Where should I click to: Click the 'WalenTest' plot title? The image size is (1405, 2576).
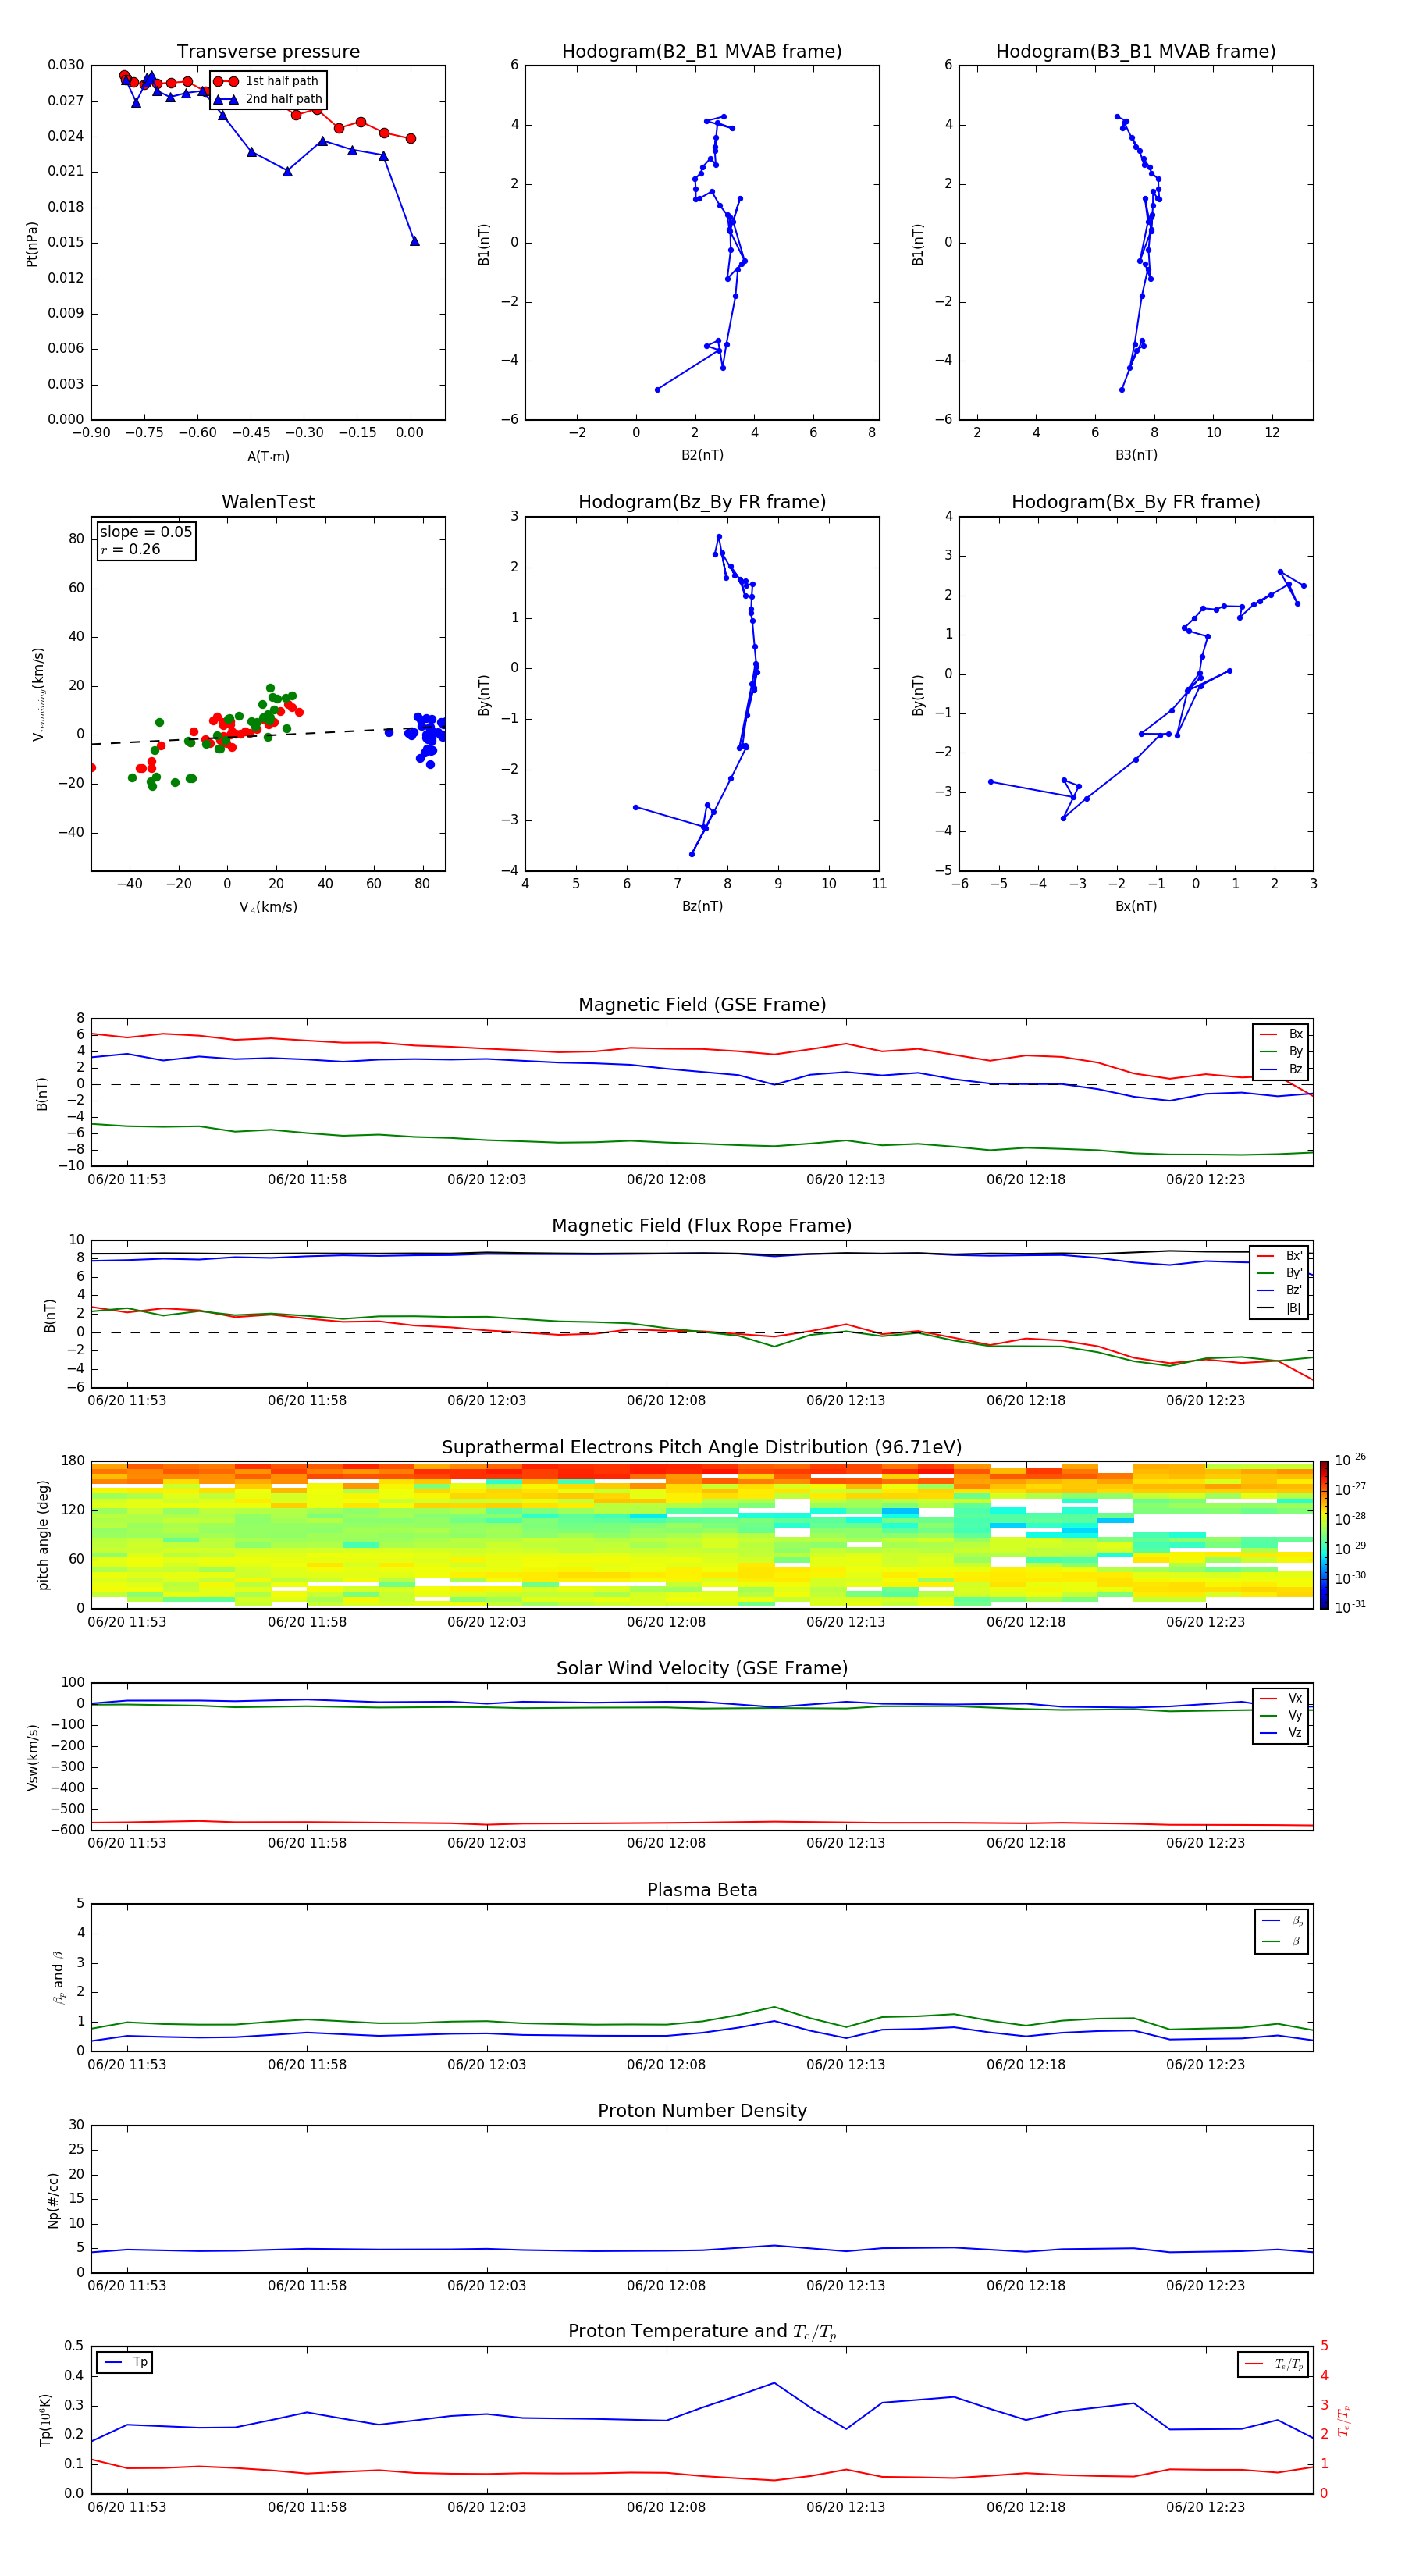click(268, 501)
